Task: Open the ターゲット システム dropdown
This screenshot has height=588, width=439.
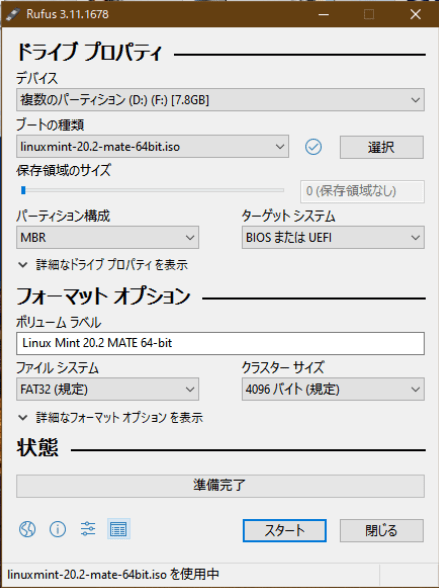Action: [333, 237]
